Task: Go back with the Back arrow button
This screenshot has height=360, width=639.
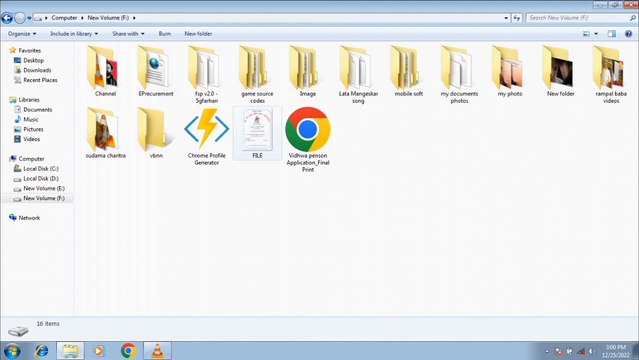Action: [7, 18]
